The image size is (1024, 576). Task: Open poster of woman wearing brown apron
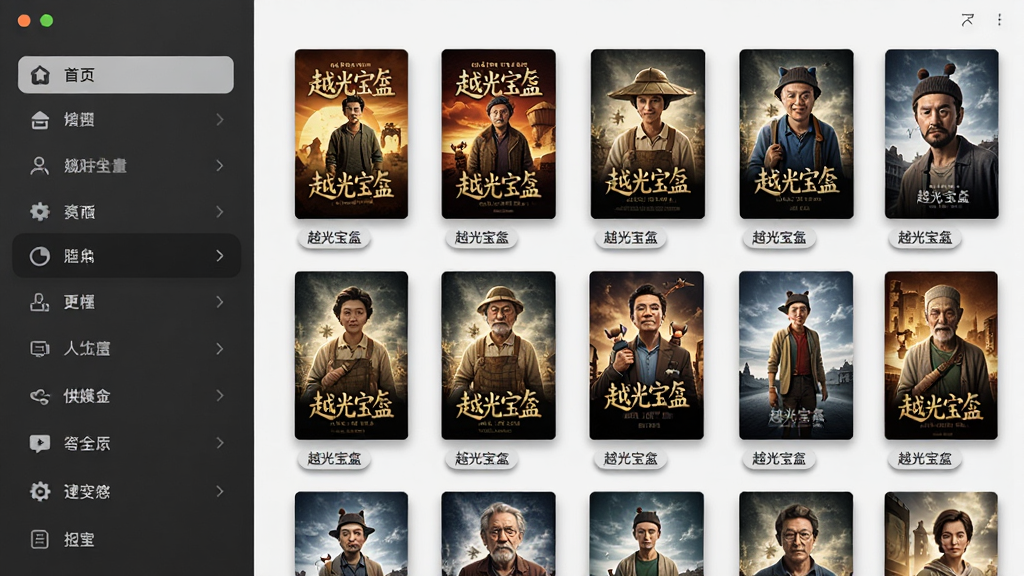(x=351, y=355)
